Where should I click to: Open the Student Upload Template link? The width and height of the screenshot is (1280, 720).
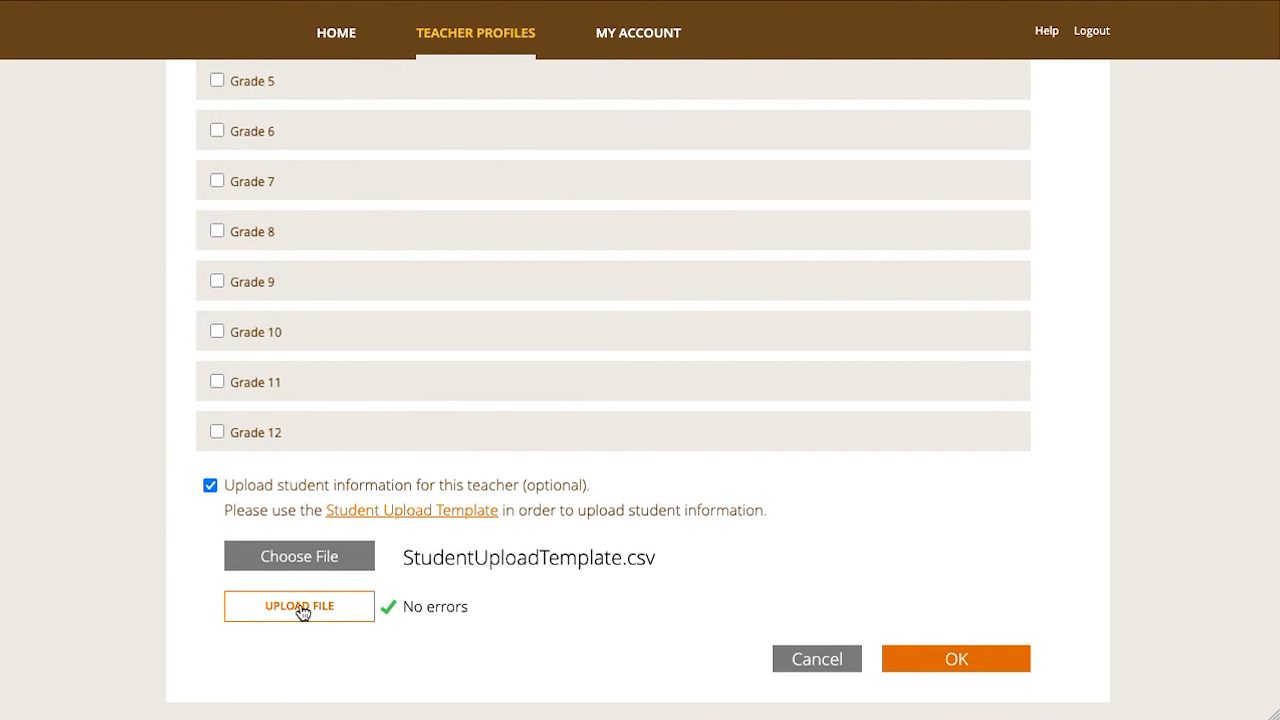[411, 510]
